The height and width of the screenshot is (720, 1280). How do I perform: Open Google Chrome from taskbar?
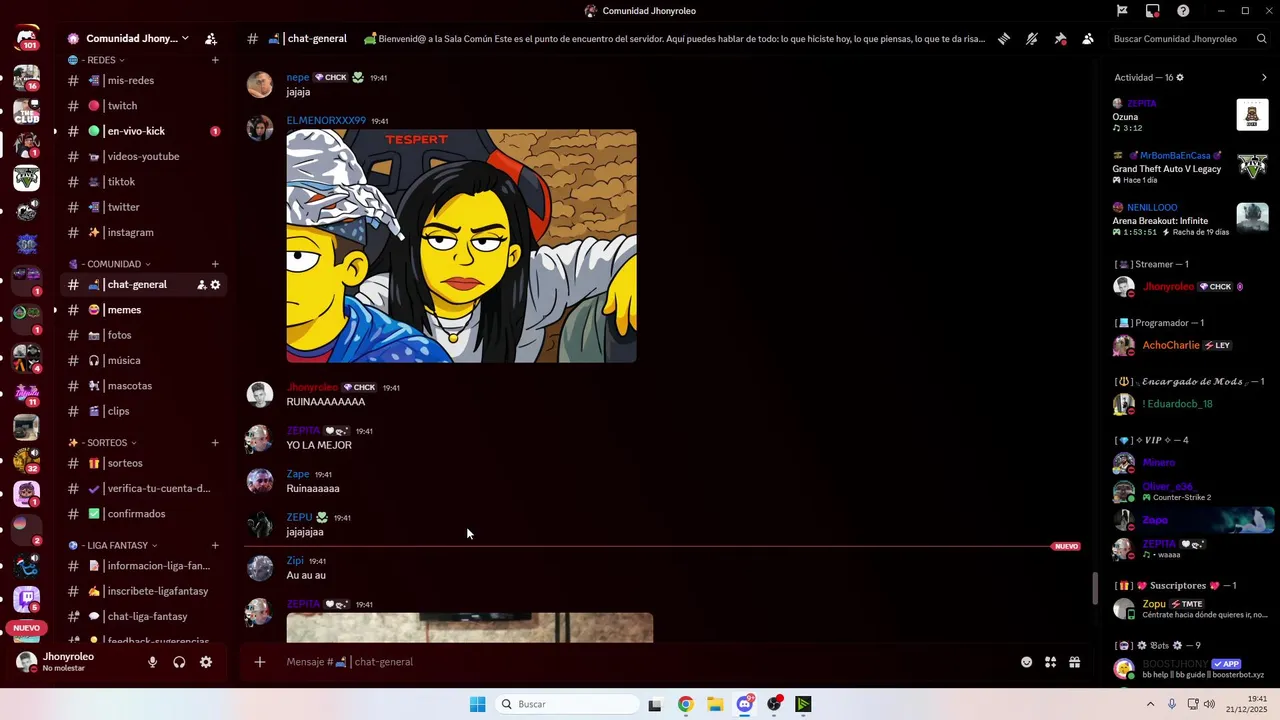[685, 704]
